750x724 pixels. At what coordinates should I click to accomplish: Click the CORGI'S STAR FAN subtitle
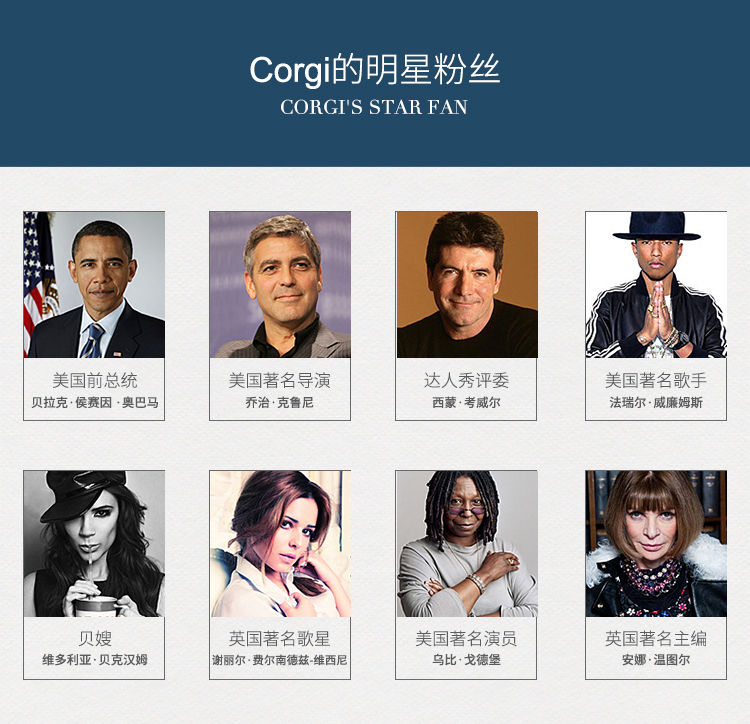point(374,107)
